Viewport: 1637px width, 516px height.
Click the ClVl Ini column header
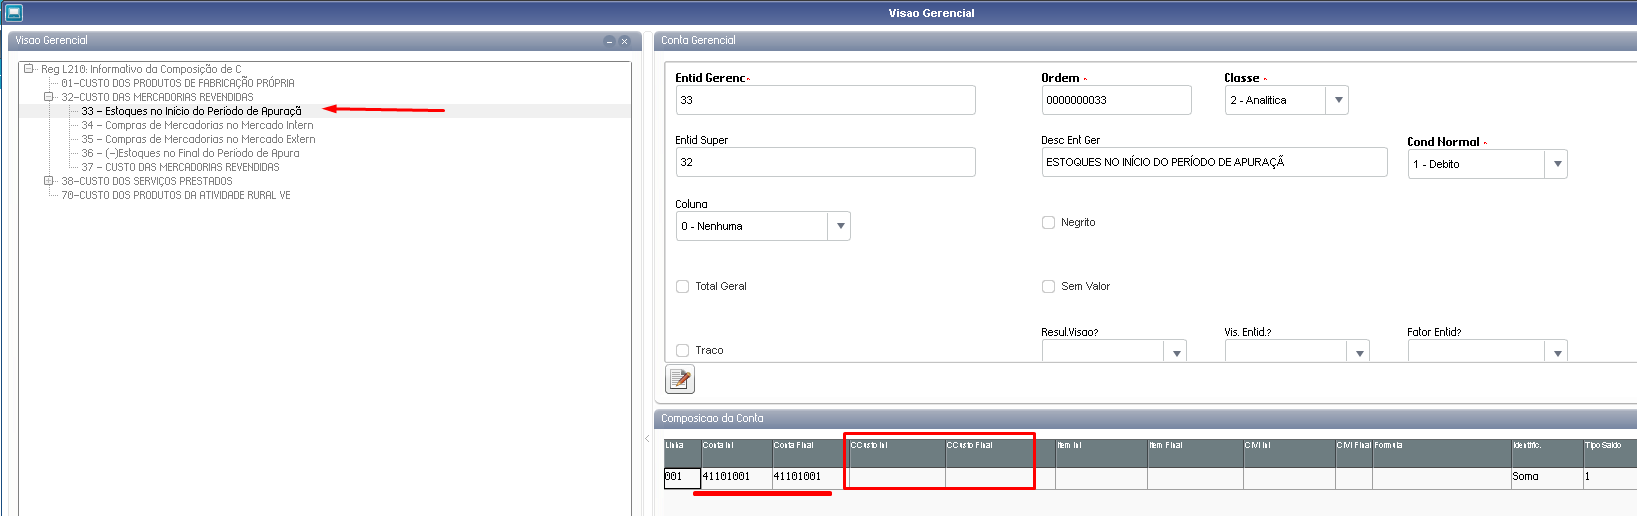[x=1290, y=453]
